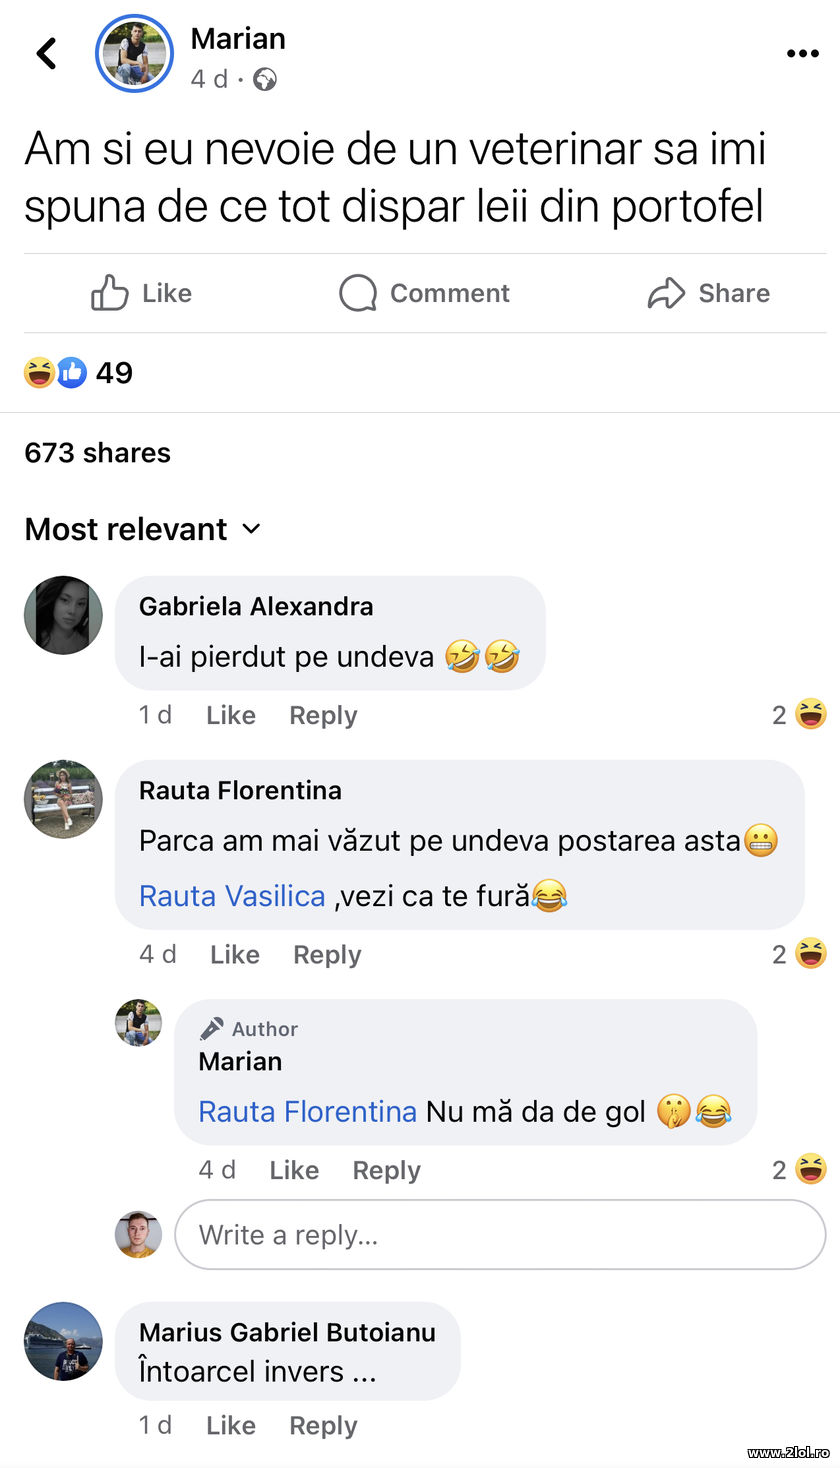View Gabriela Alexandra's profile picture
The image size is (840, 1468).
pos(62,614)
